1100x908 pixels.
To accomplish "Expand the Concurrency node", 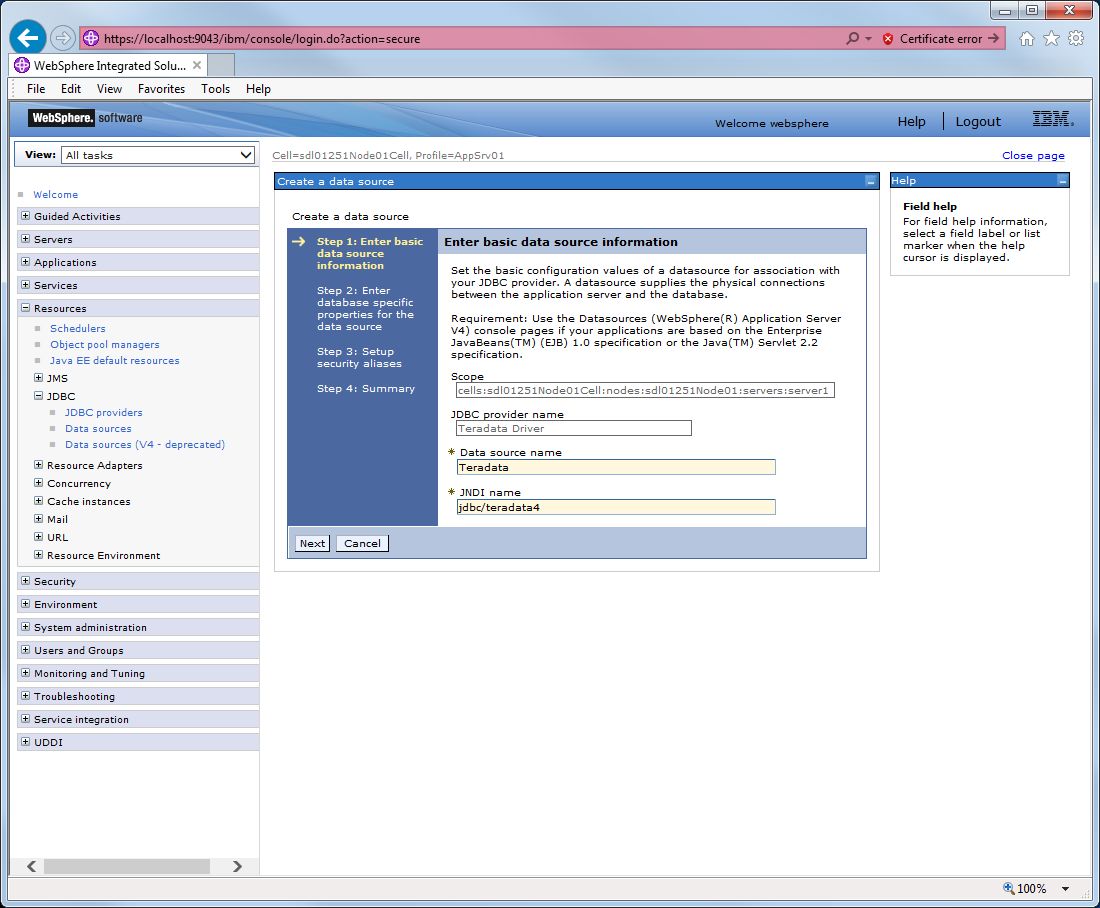I will [x=39, y=483].
